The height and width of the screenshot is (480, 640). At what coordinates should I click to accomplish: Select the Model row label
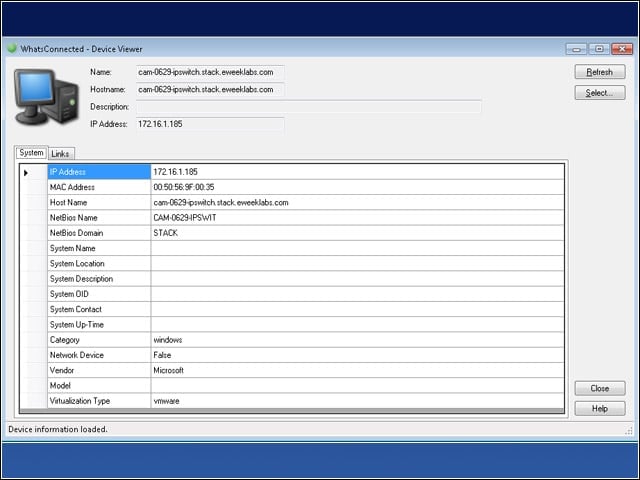[x=99, y=385]
